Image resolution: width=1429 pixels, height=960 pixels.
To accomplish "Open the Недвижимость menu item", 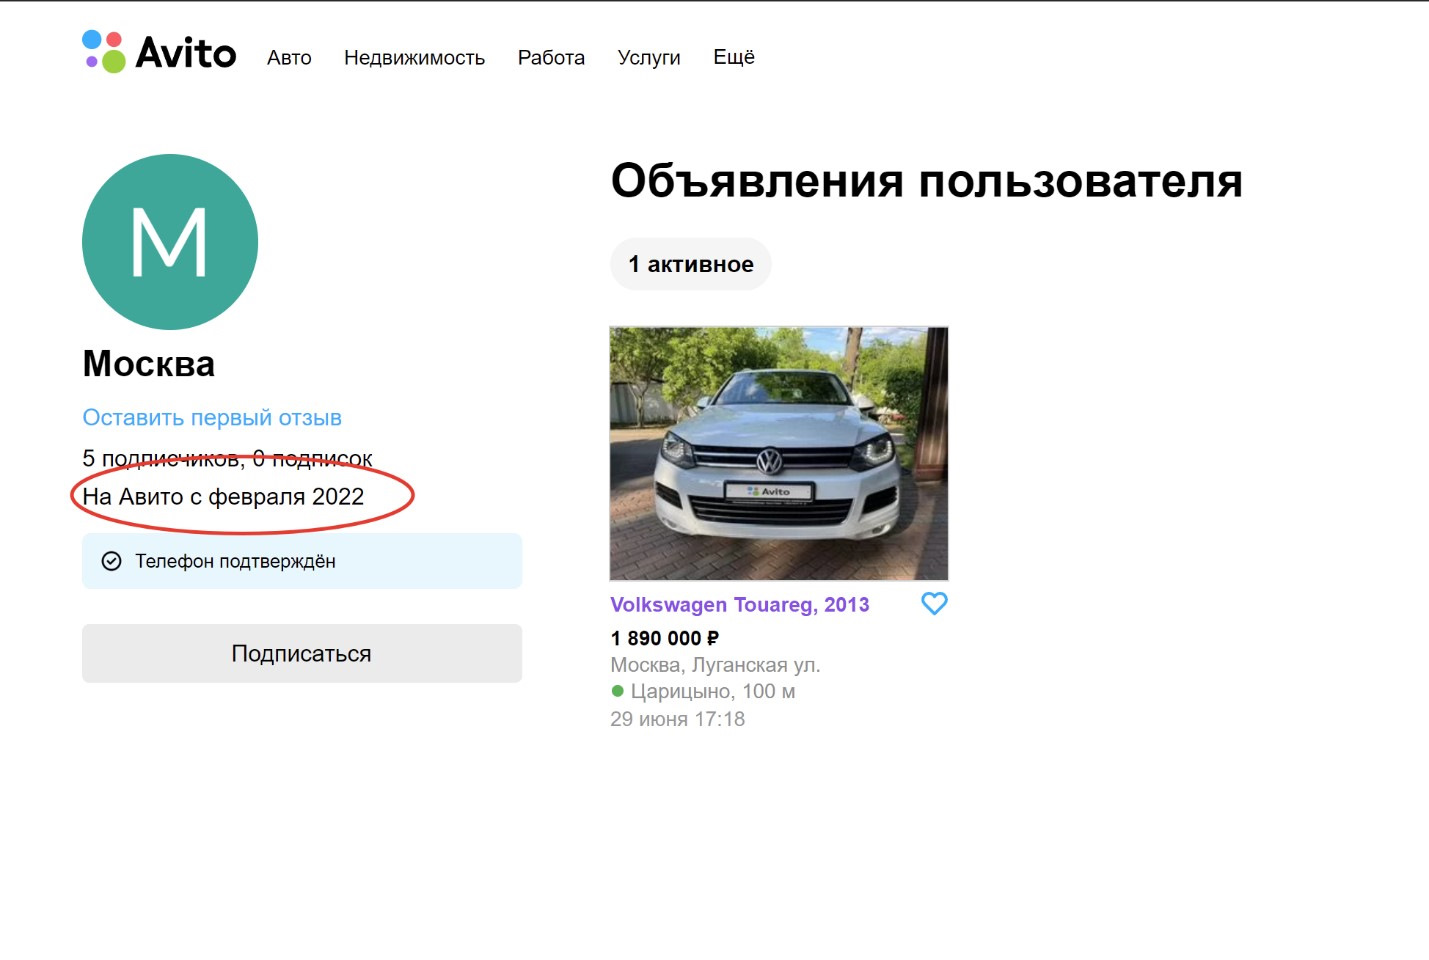I will (x=414, y=58).
